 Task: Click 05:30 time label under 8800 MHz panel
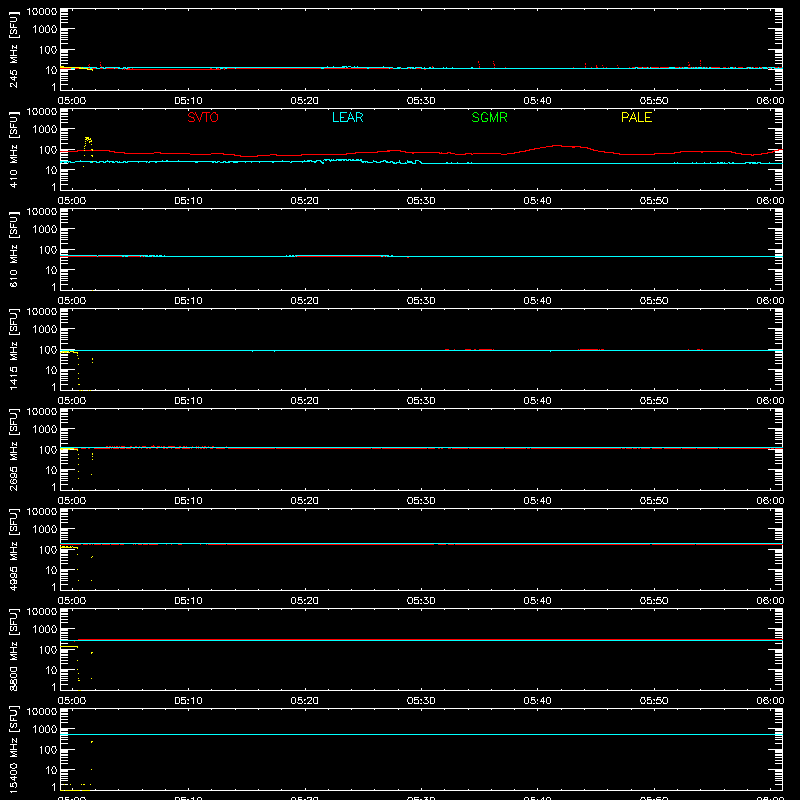(x=421, y=701)
